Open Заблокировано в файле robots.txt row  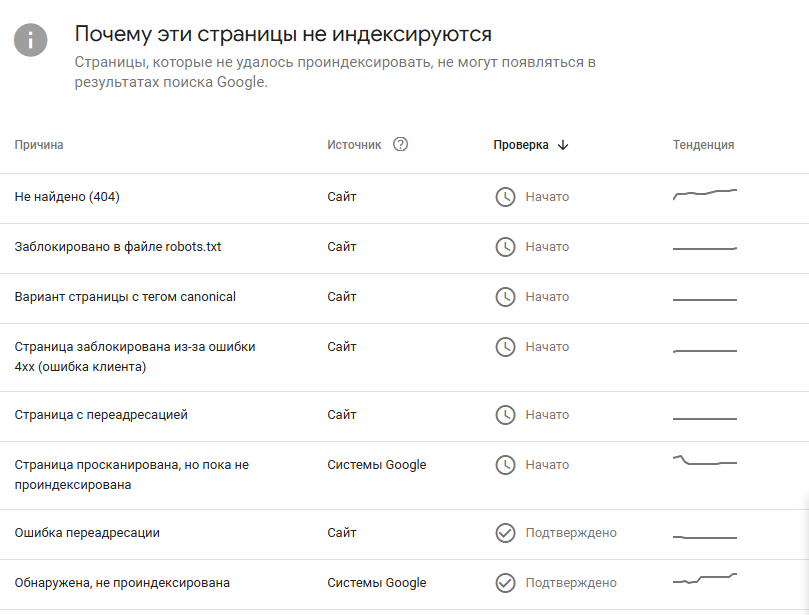tap(118, 247)
